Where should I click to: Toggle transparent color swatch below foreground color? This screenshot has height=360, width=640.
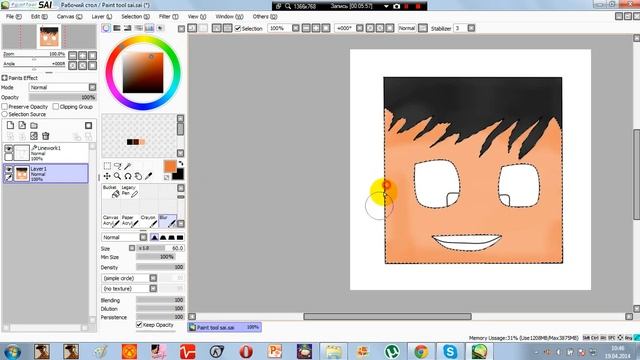[167, 177]
